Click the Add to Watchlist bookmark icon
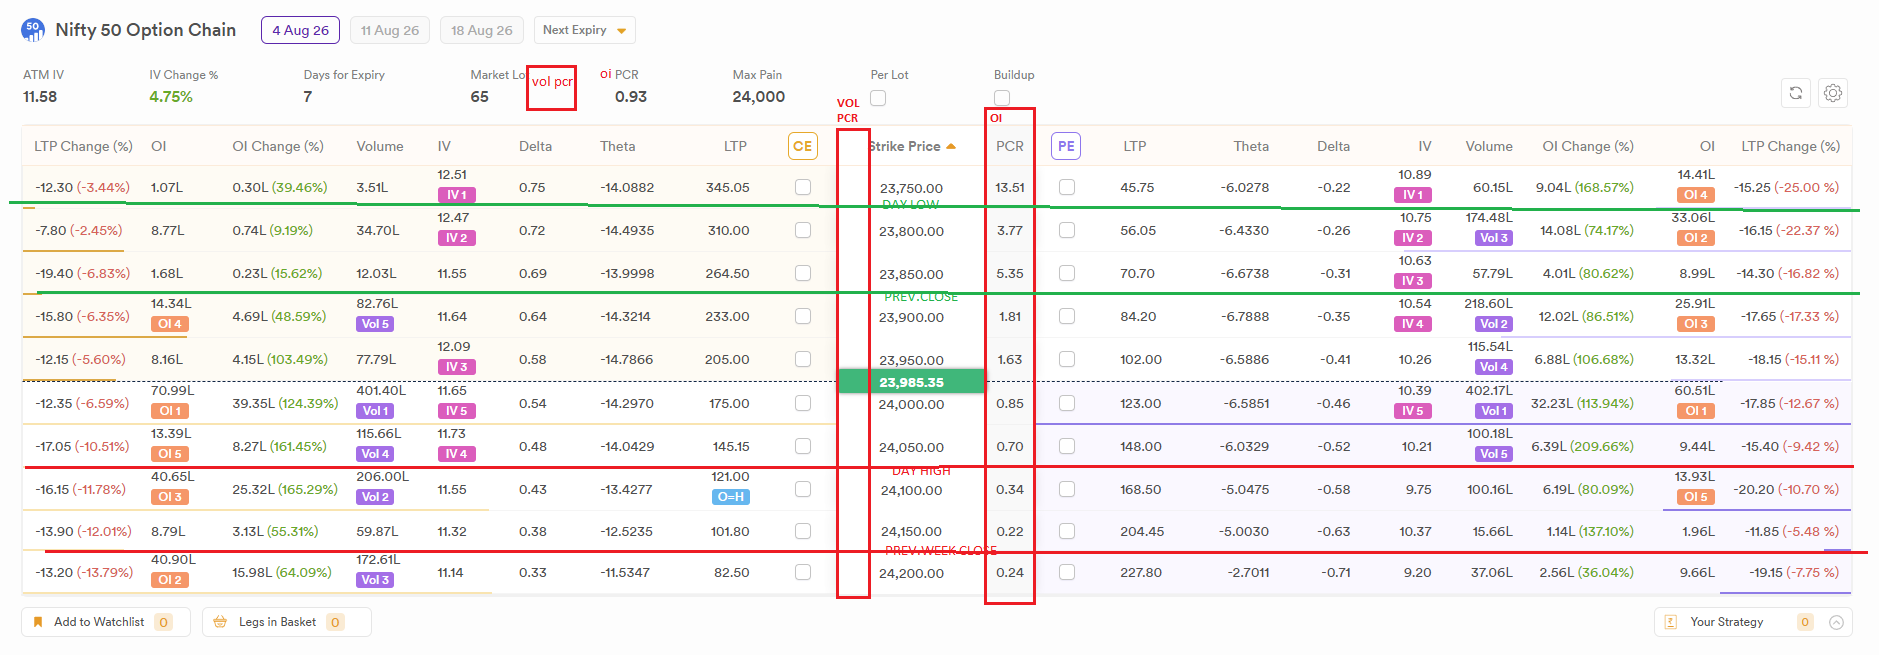 pyautogui.click(x=38, y=622)
